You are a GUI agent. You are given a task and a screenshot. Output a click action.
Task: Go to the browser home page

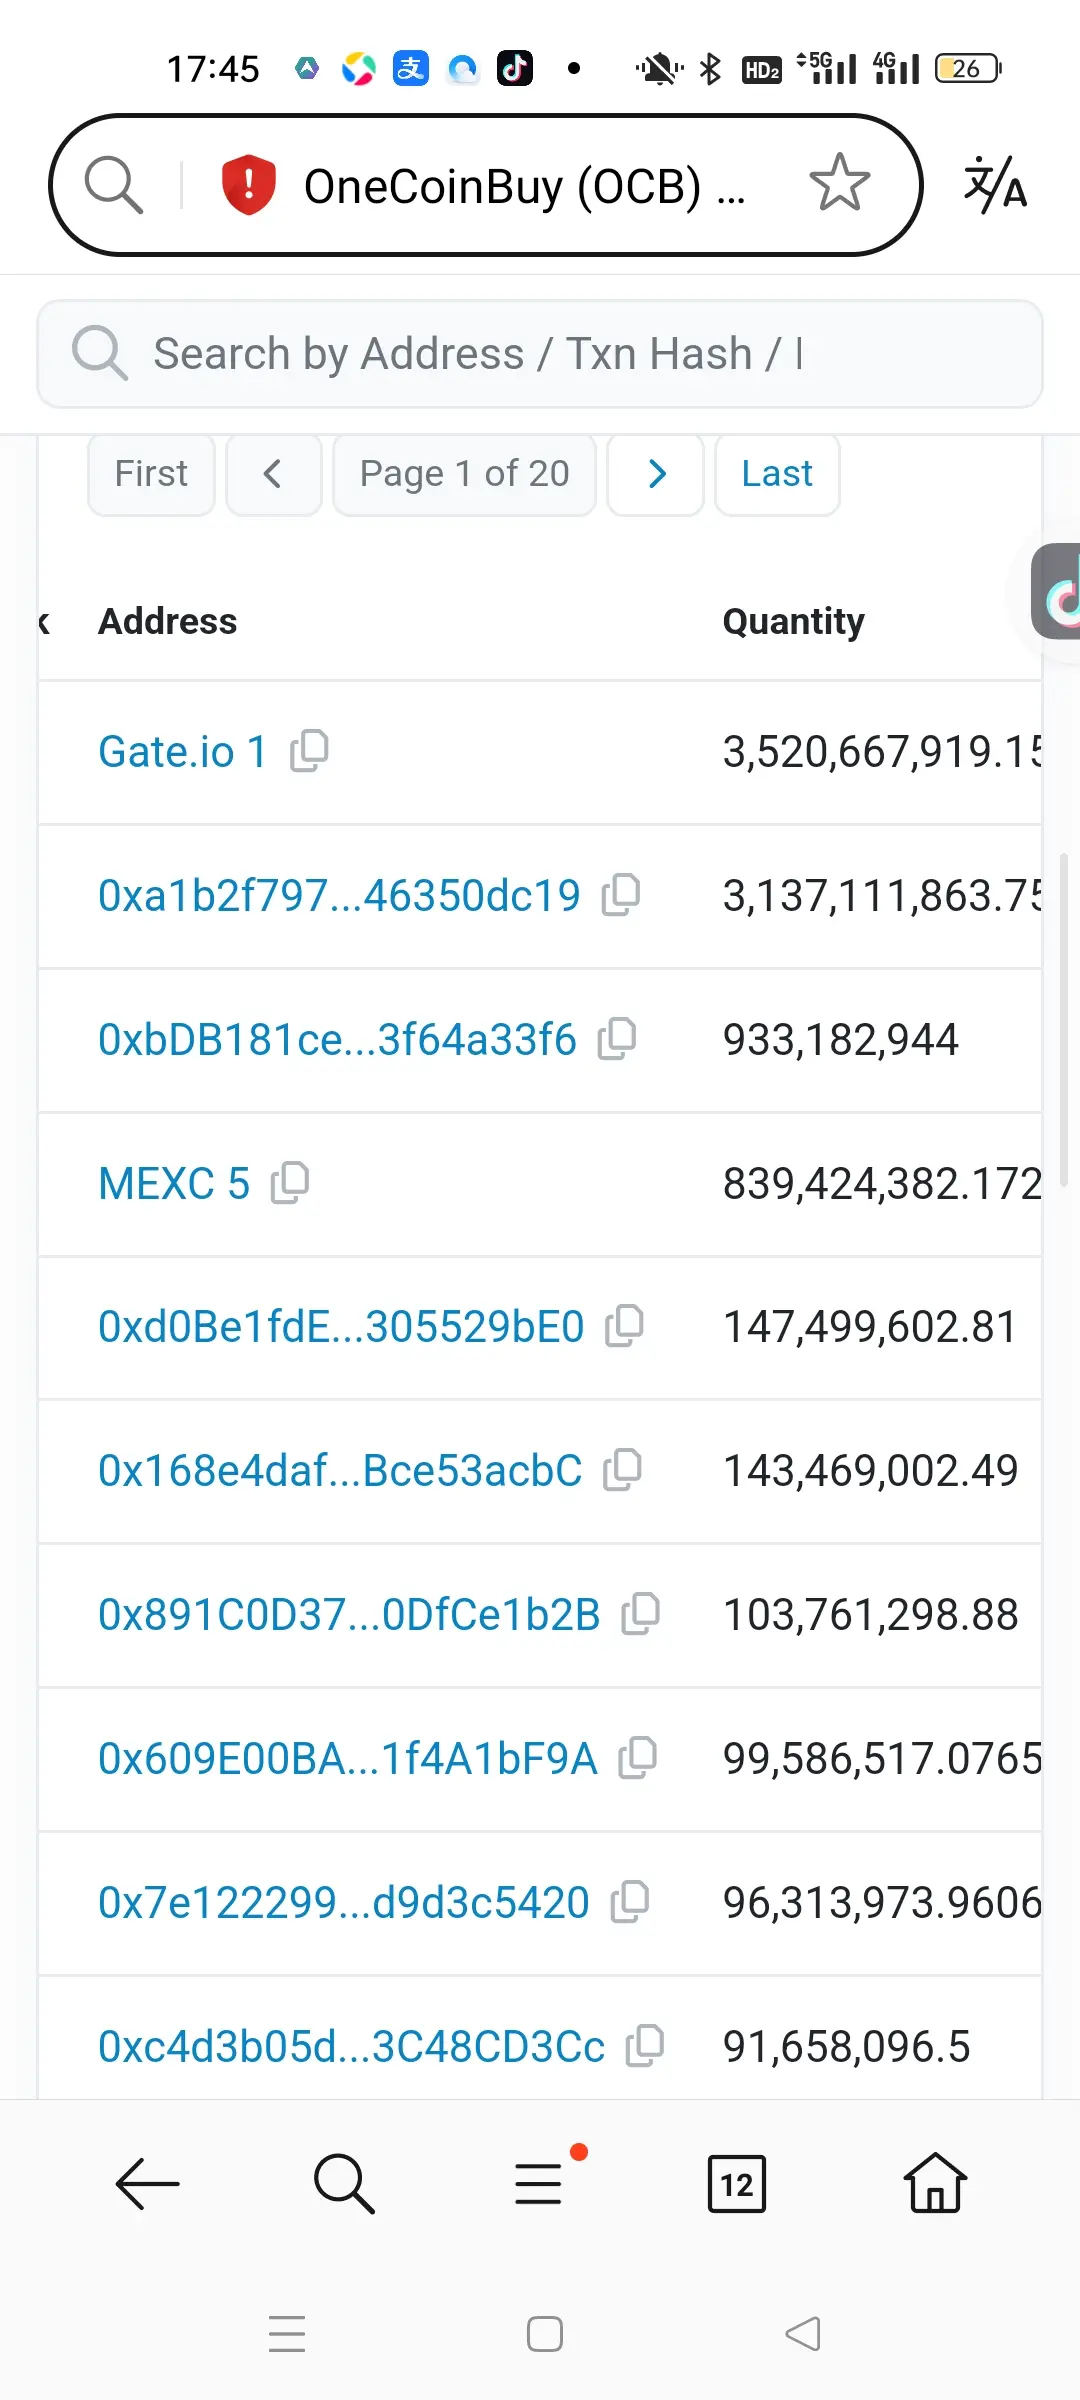(935, 2183)
